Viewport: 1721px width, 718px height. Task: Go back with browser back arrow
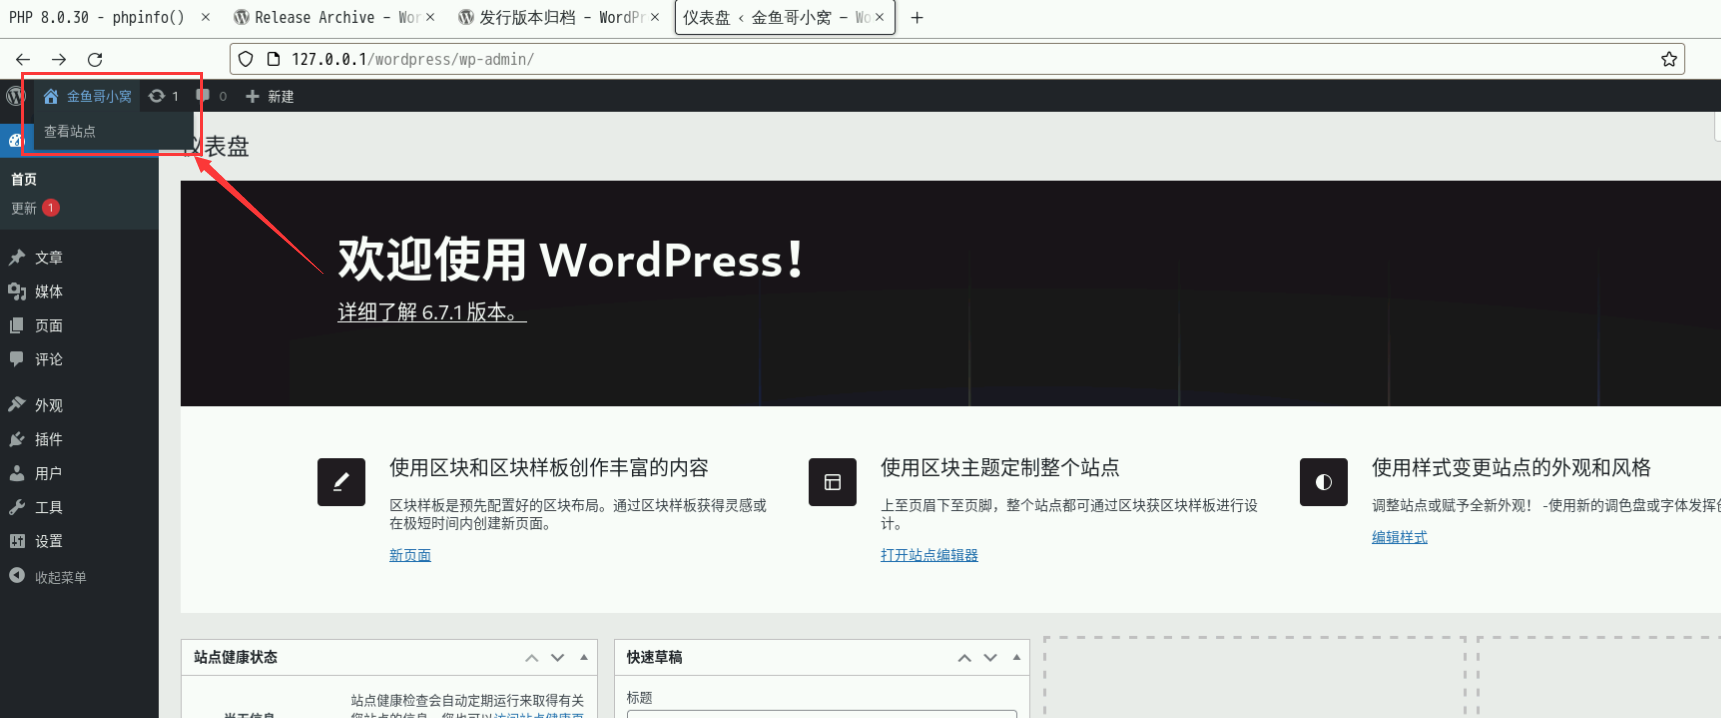(23, 59)
